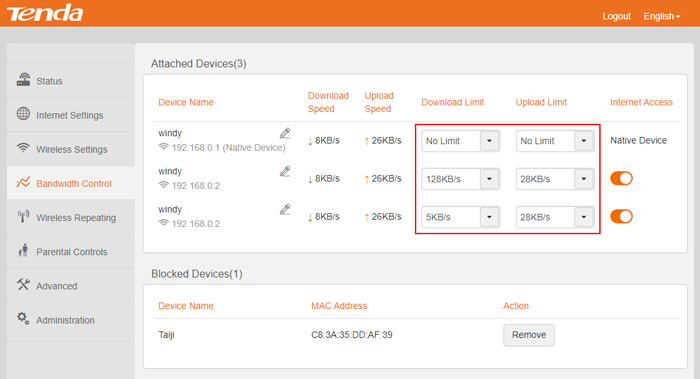Toggle internet access for the 128KB/s limit device
This screenshot has height=379, width=700.
621,179
